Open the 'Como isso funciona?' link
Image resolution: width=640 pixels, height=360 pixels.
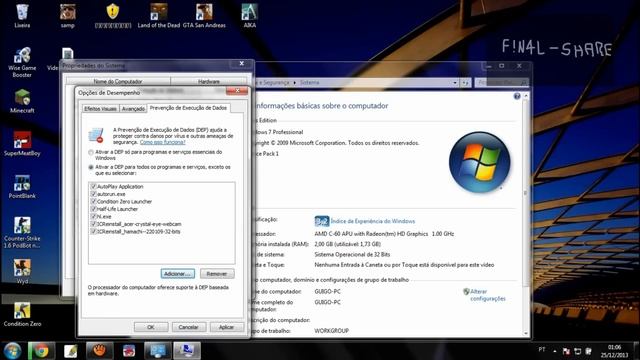(162, 142)
